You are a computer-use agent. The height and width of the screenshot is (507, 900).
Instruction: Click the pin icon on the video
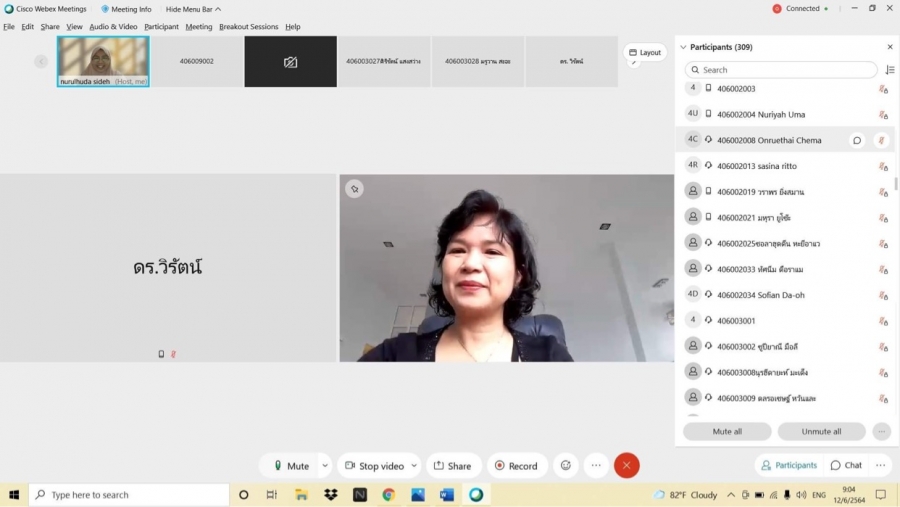pyautogui.click(x=354, y=188)
